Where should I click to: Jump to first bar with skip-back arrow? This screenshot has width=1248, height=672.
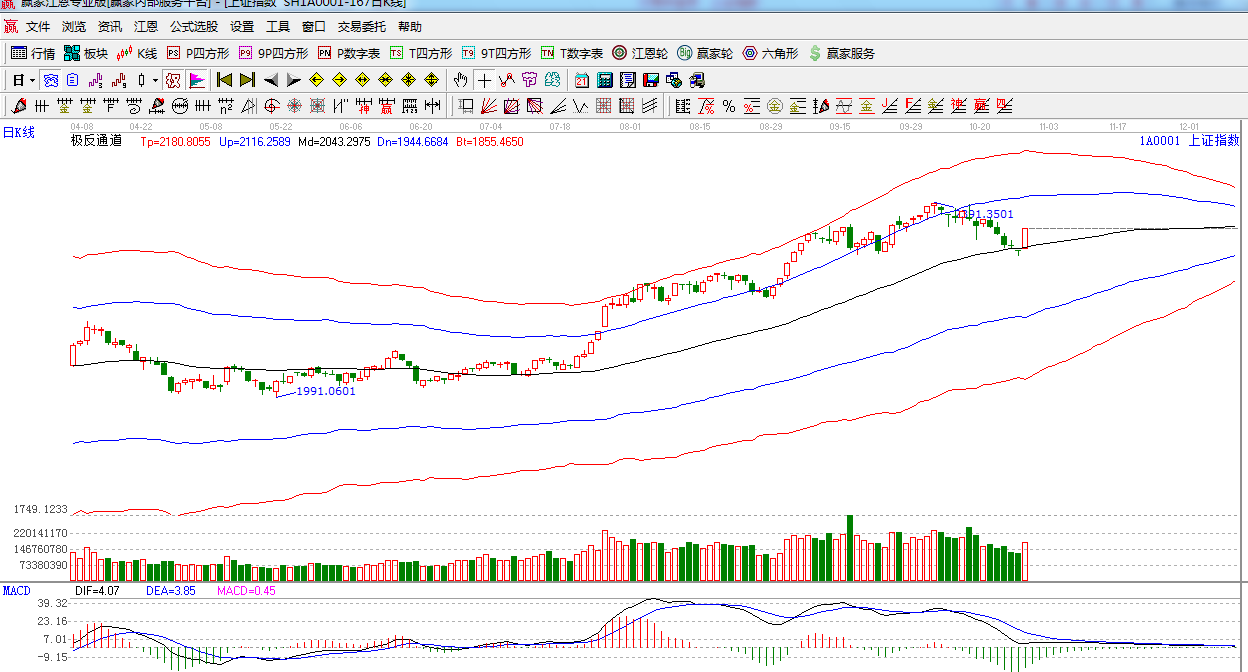[x=224, y=80]
